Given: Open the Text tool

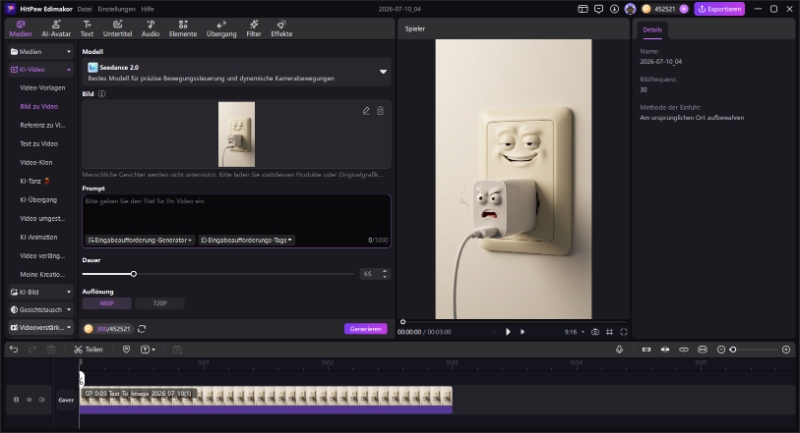Looking at the screenshot, I should point(87,29).
